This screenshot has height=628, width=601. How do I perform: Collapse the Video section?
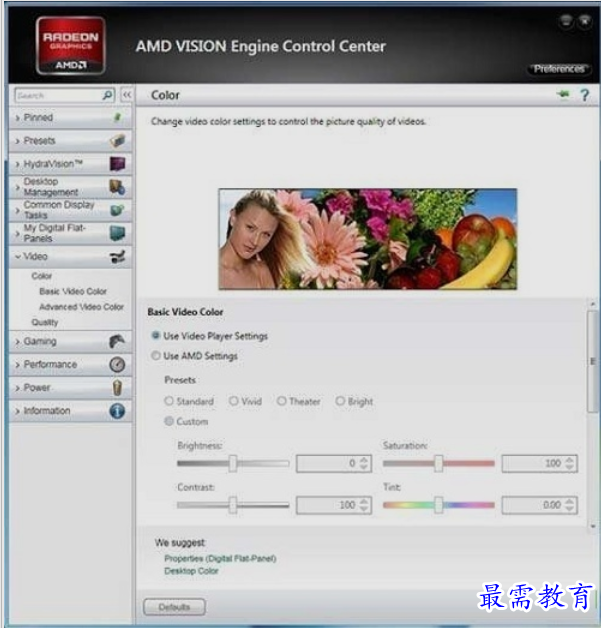(70, 256)
